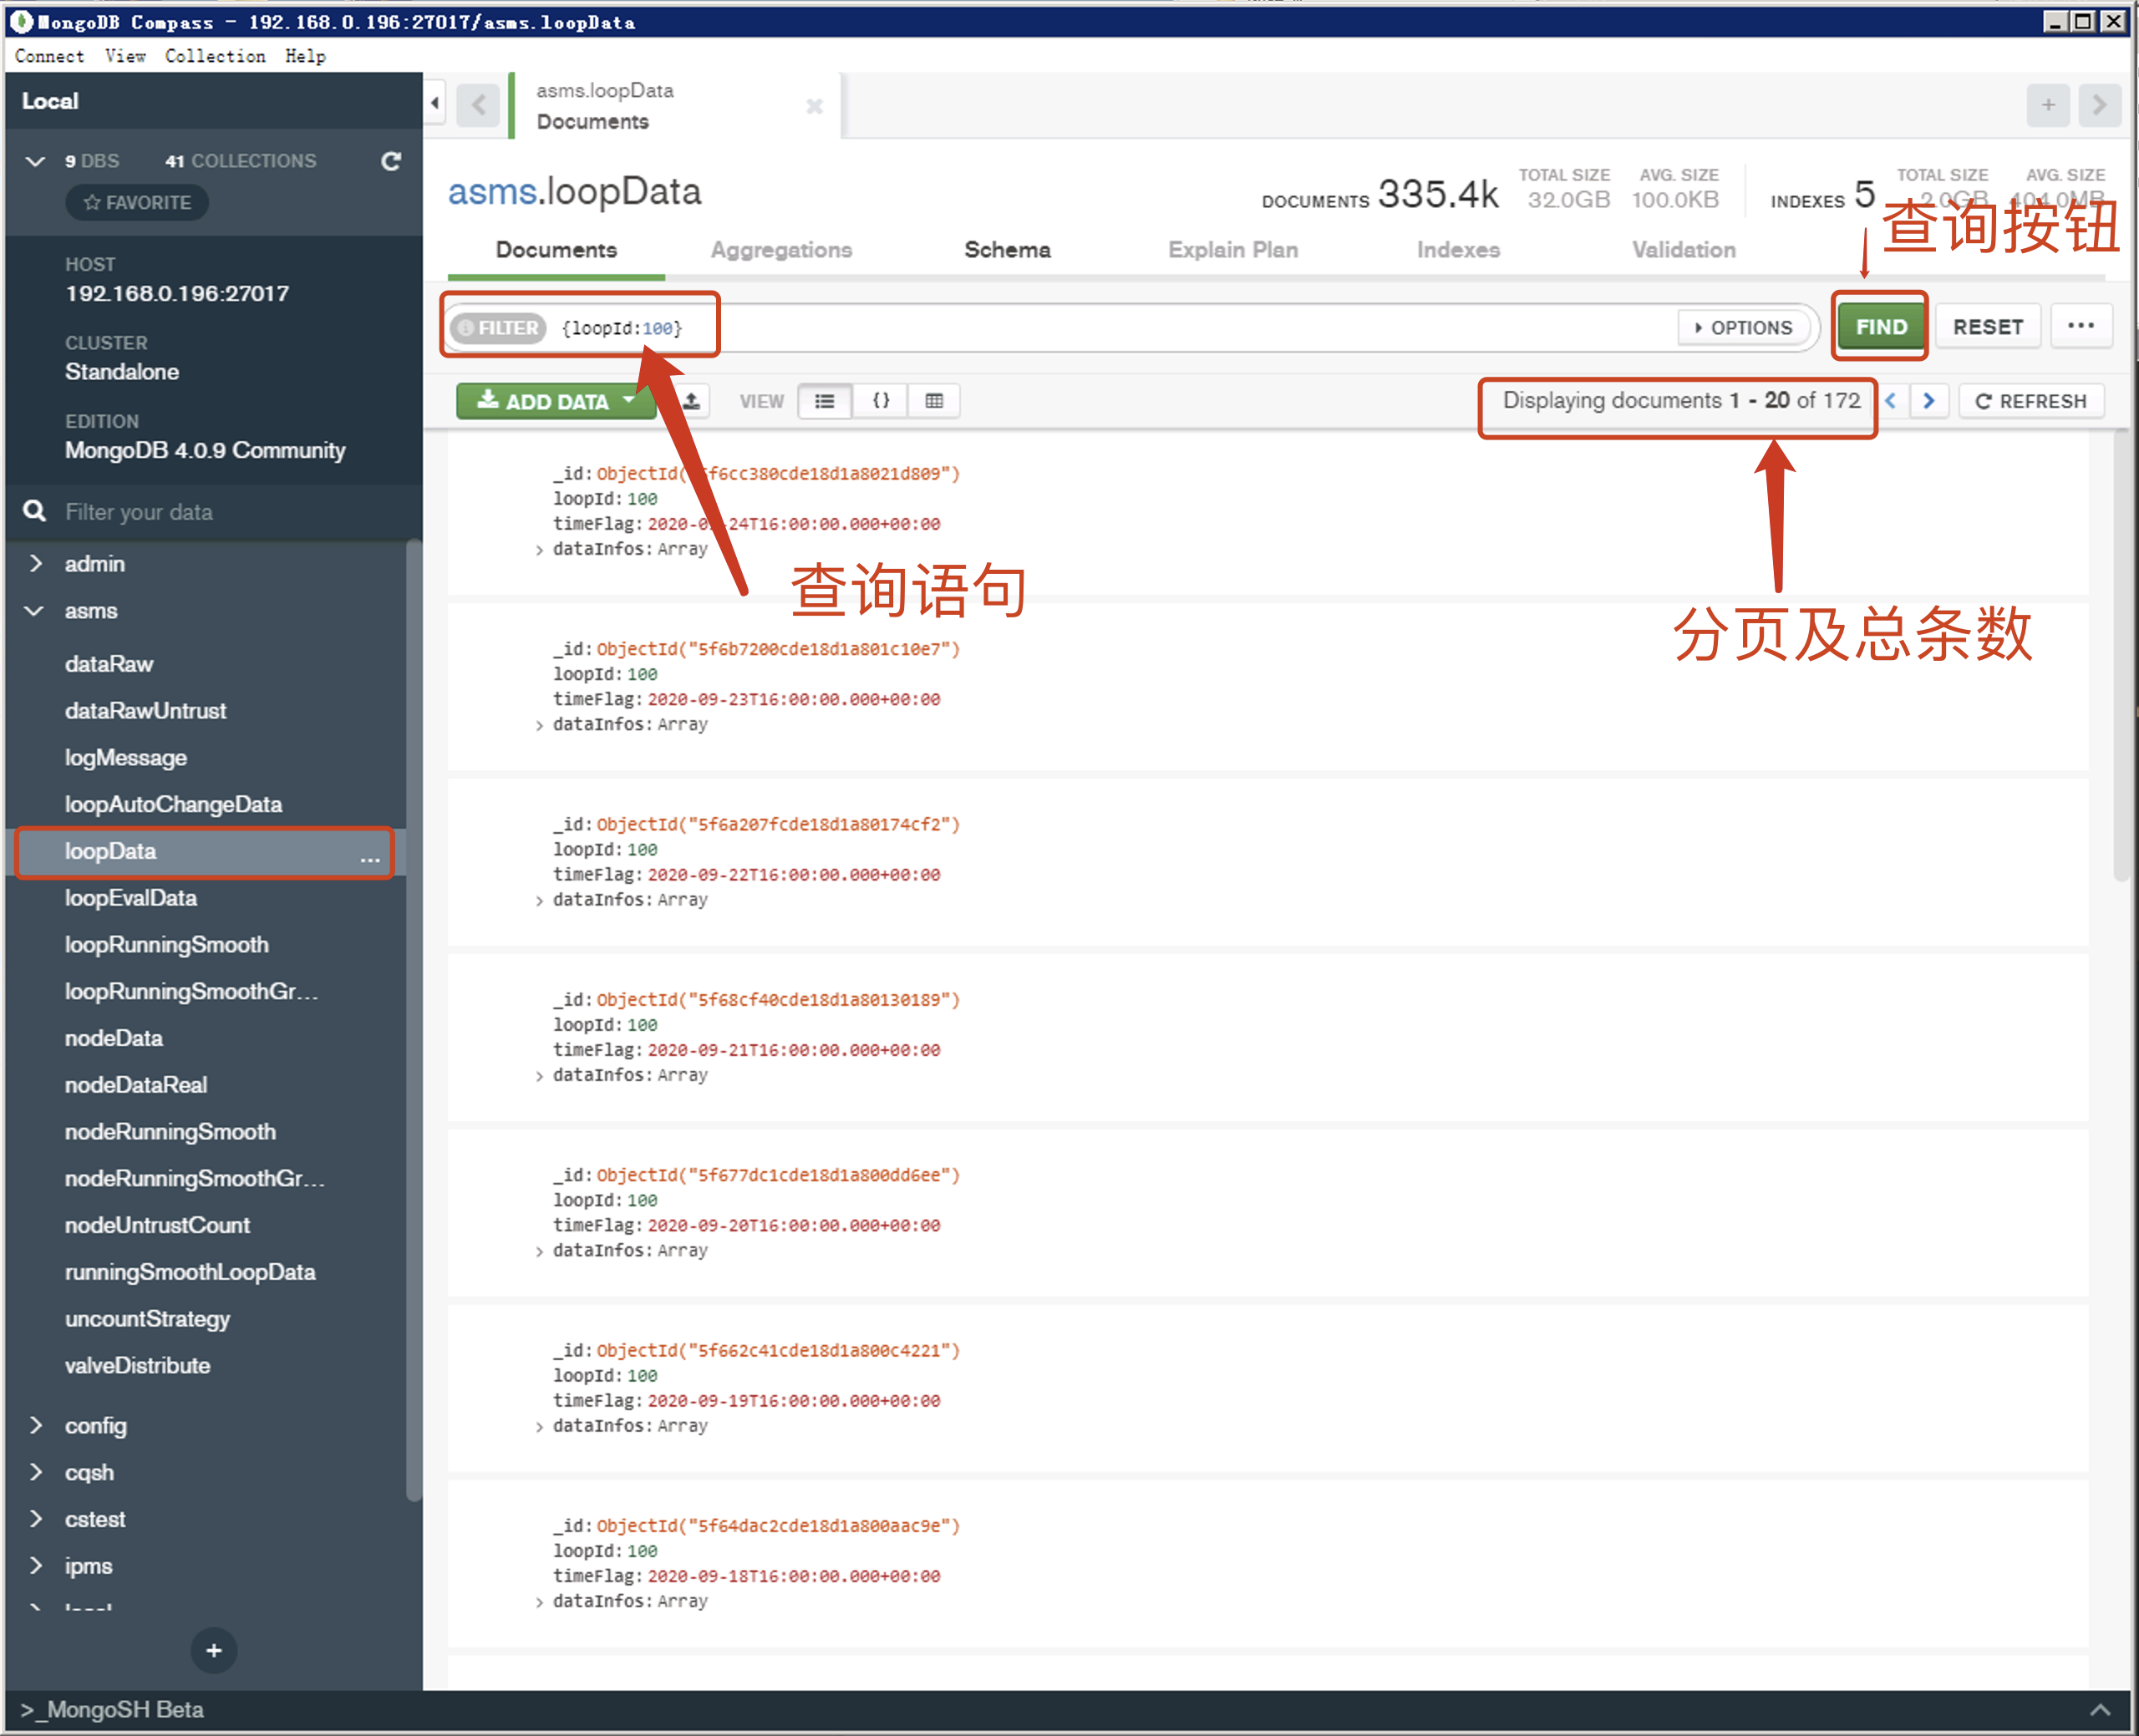Close the asms.loopData tab
2139x1736 pixels.
click(x=814, y=106)
